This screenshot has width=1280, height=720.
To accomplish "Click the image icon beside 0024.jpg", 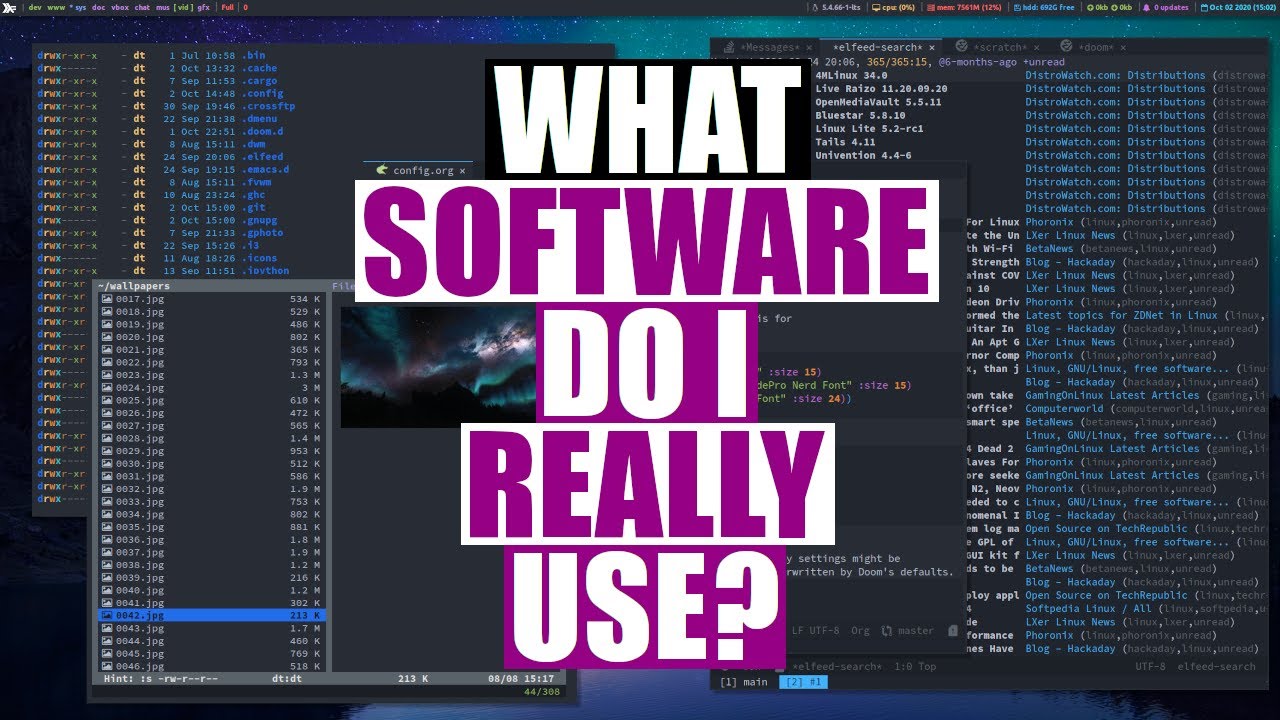I will 107,388.
